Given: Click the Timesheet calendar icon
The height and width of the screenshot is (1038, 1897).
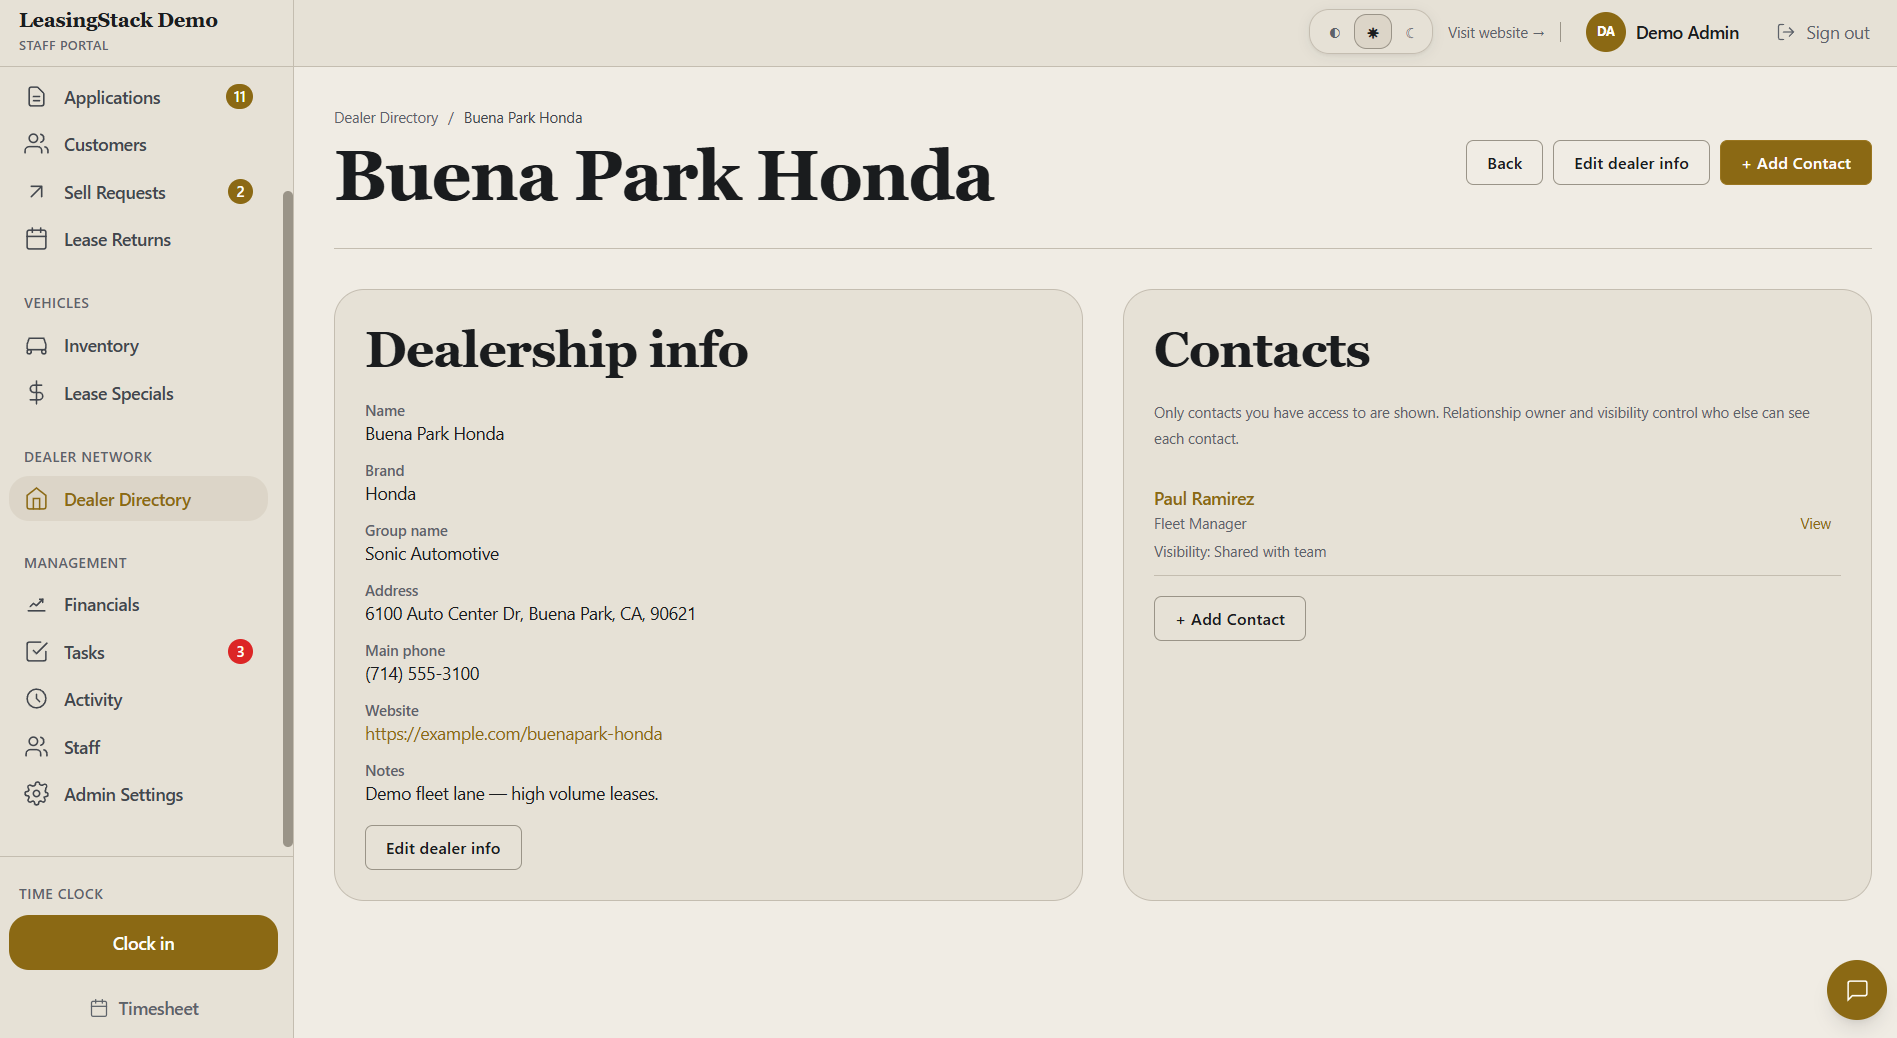Looking at the screenshot, I should coord(99,1008).
